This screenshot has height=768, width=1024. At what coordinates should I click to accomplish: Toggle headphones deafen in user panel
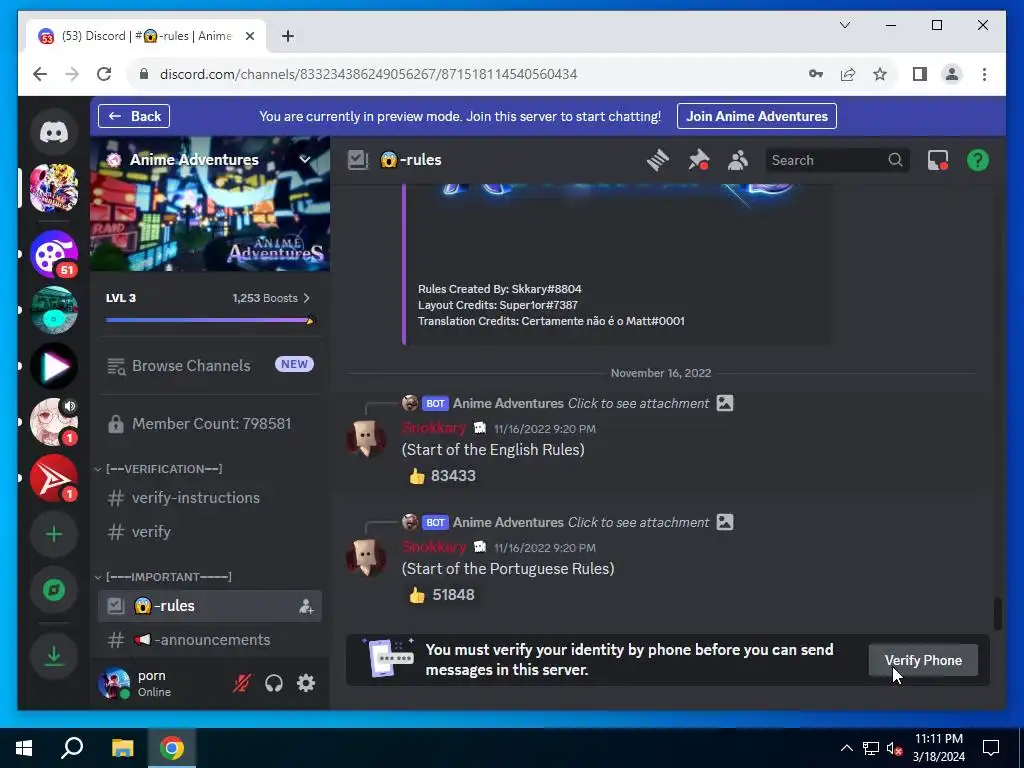(x=274, y=683)
